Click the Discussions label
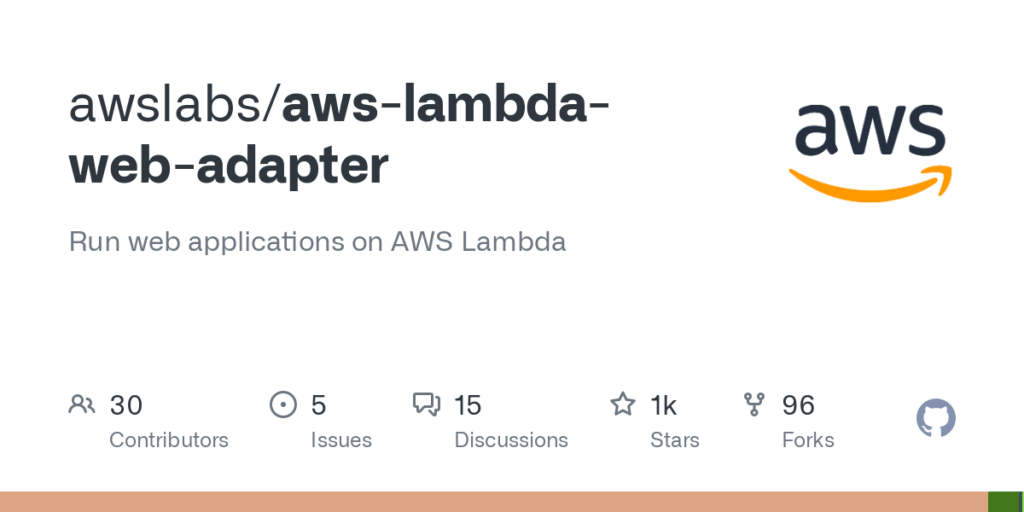This screenshot has height=512, width=1024. coord(511,440)
